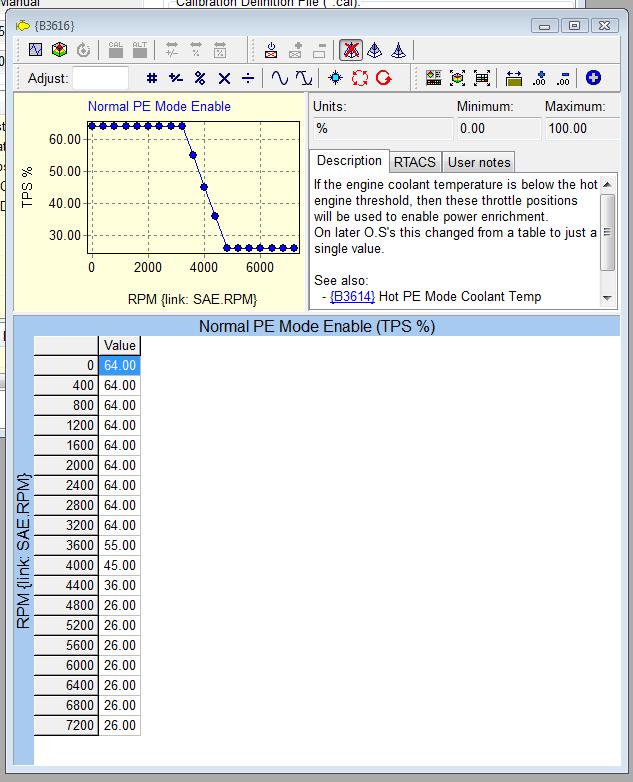Click the Normal PE Mode Enable chart title
Image resolution: width=633 pixels, height=782 pixels.
pyautogui.click(x=159, y=106)
